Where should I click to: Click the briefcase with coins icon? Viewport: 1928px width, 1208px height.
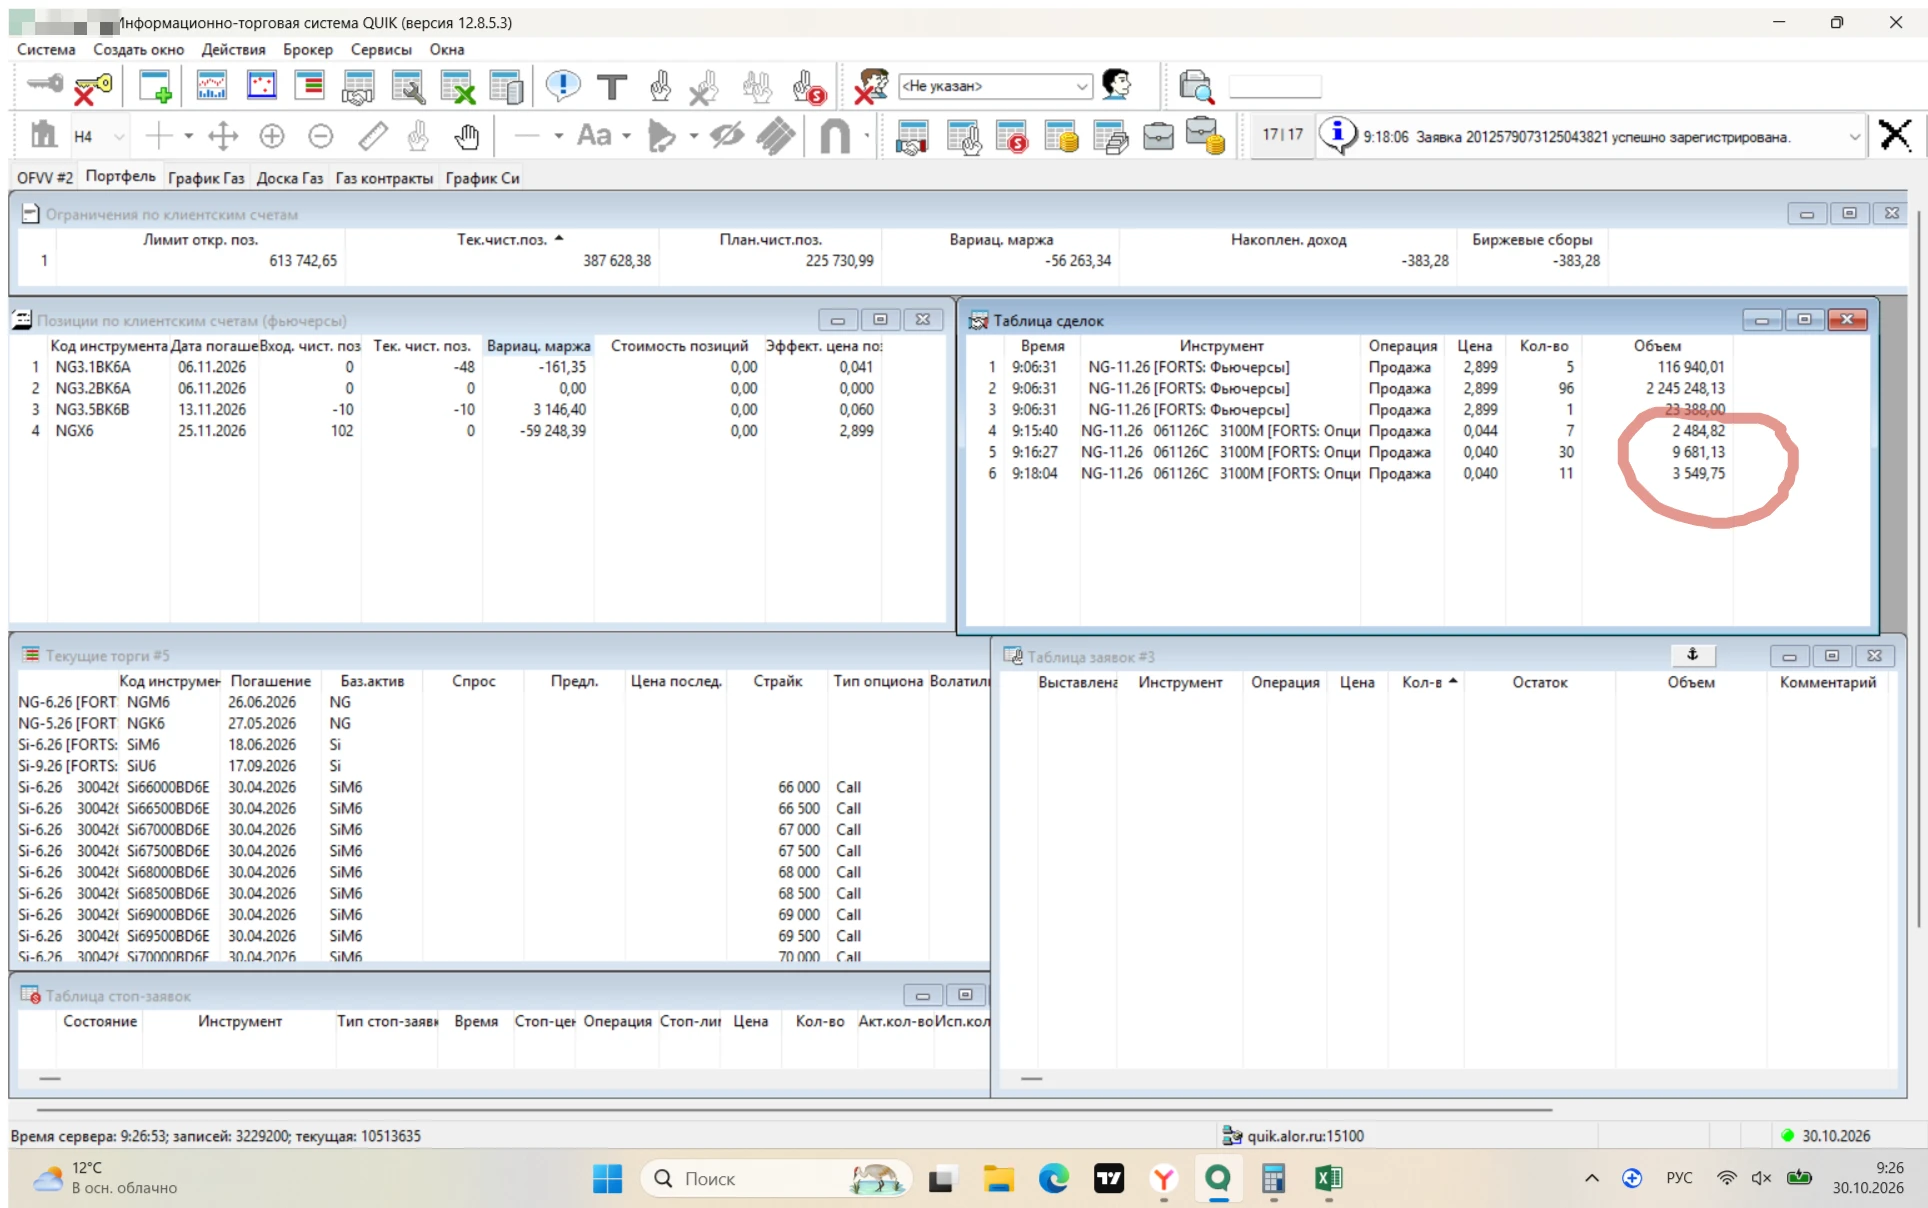[1206, 135]
